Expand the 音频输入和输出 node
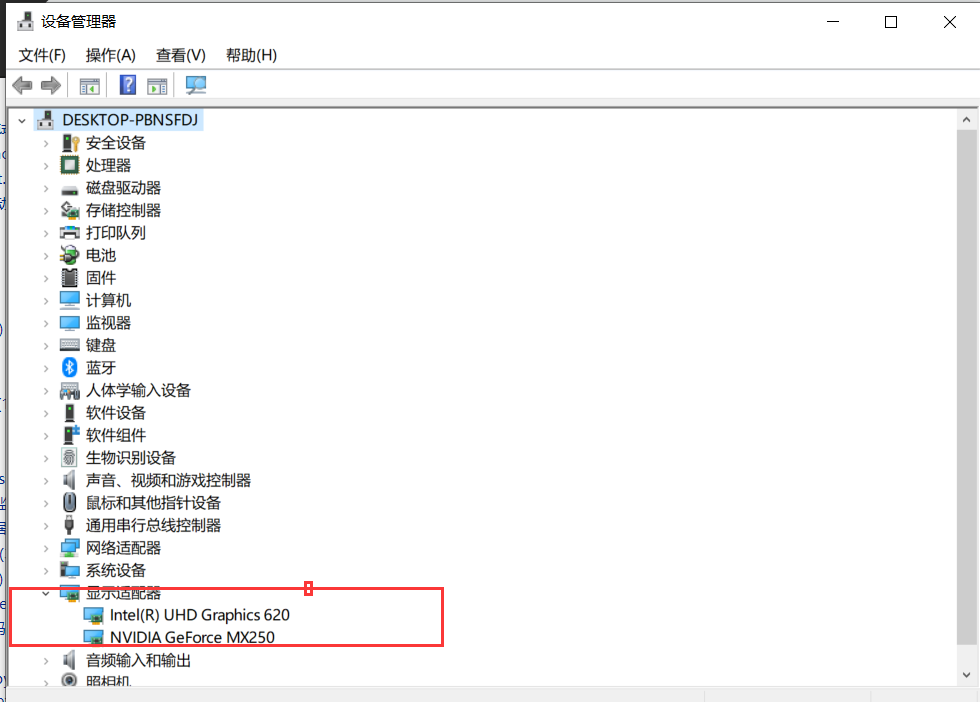The width and height of the screenshot is (980, 702). click(46, 661)
